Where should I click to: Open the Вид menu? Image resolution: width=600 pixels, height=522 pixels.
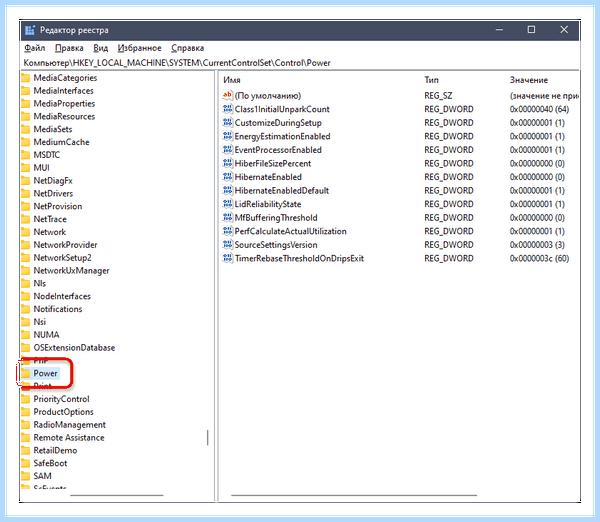point(101,48)
